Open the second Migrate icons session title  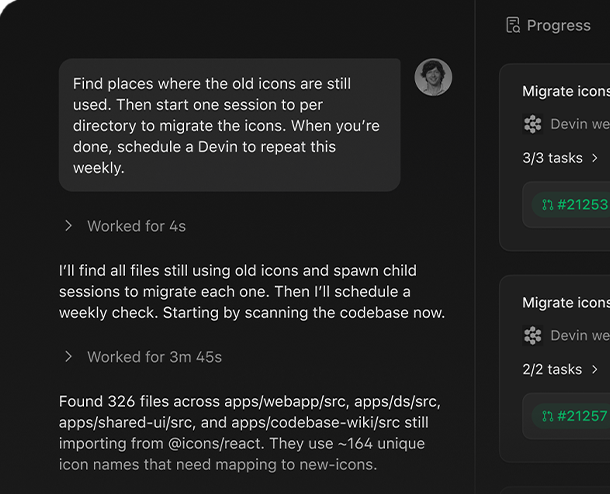[565, 302]
